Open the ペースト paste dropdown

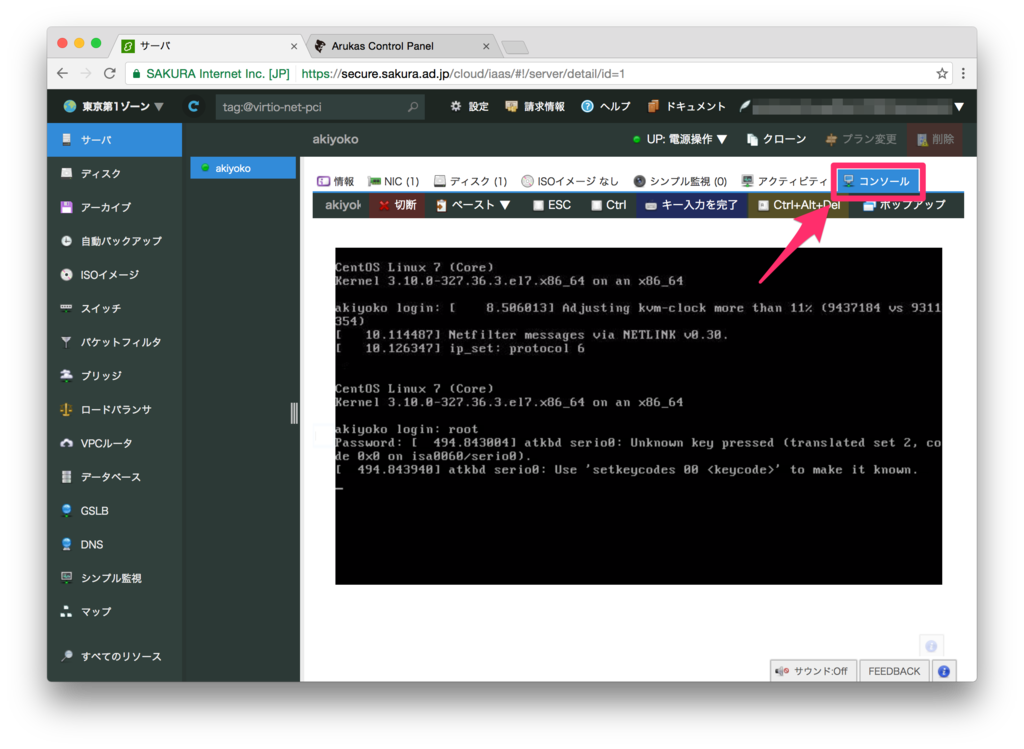click(x=473, y=205)
